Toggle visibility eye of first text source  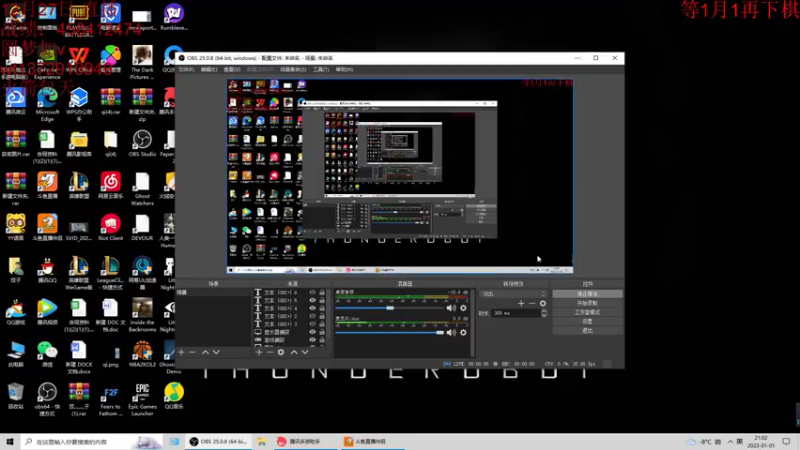coord(313,293)
